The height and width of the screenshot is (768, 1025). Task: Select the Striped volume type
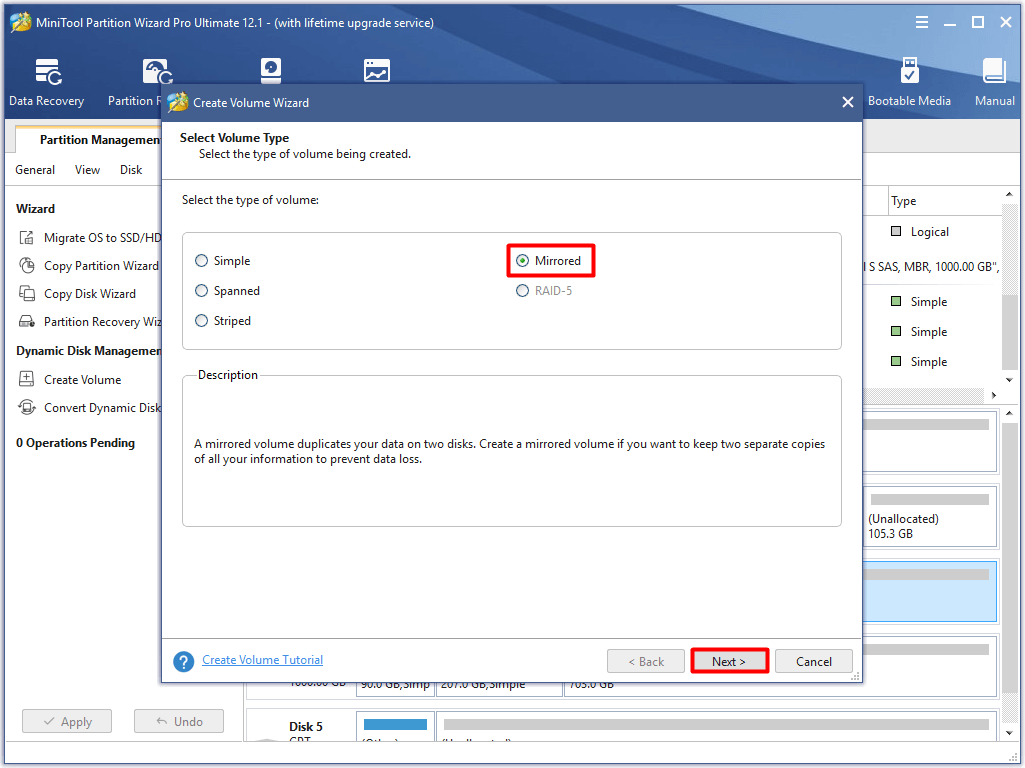pos(201,321)
